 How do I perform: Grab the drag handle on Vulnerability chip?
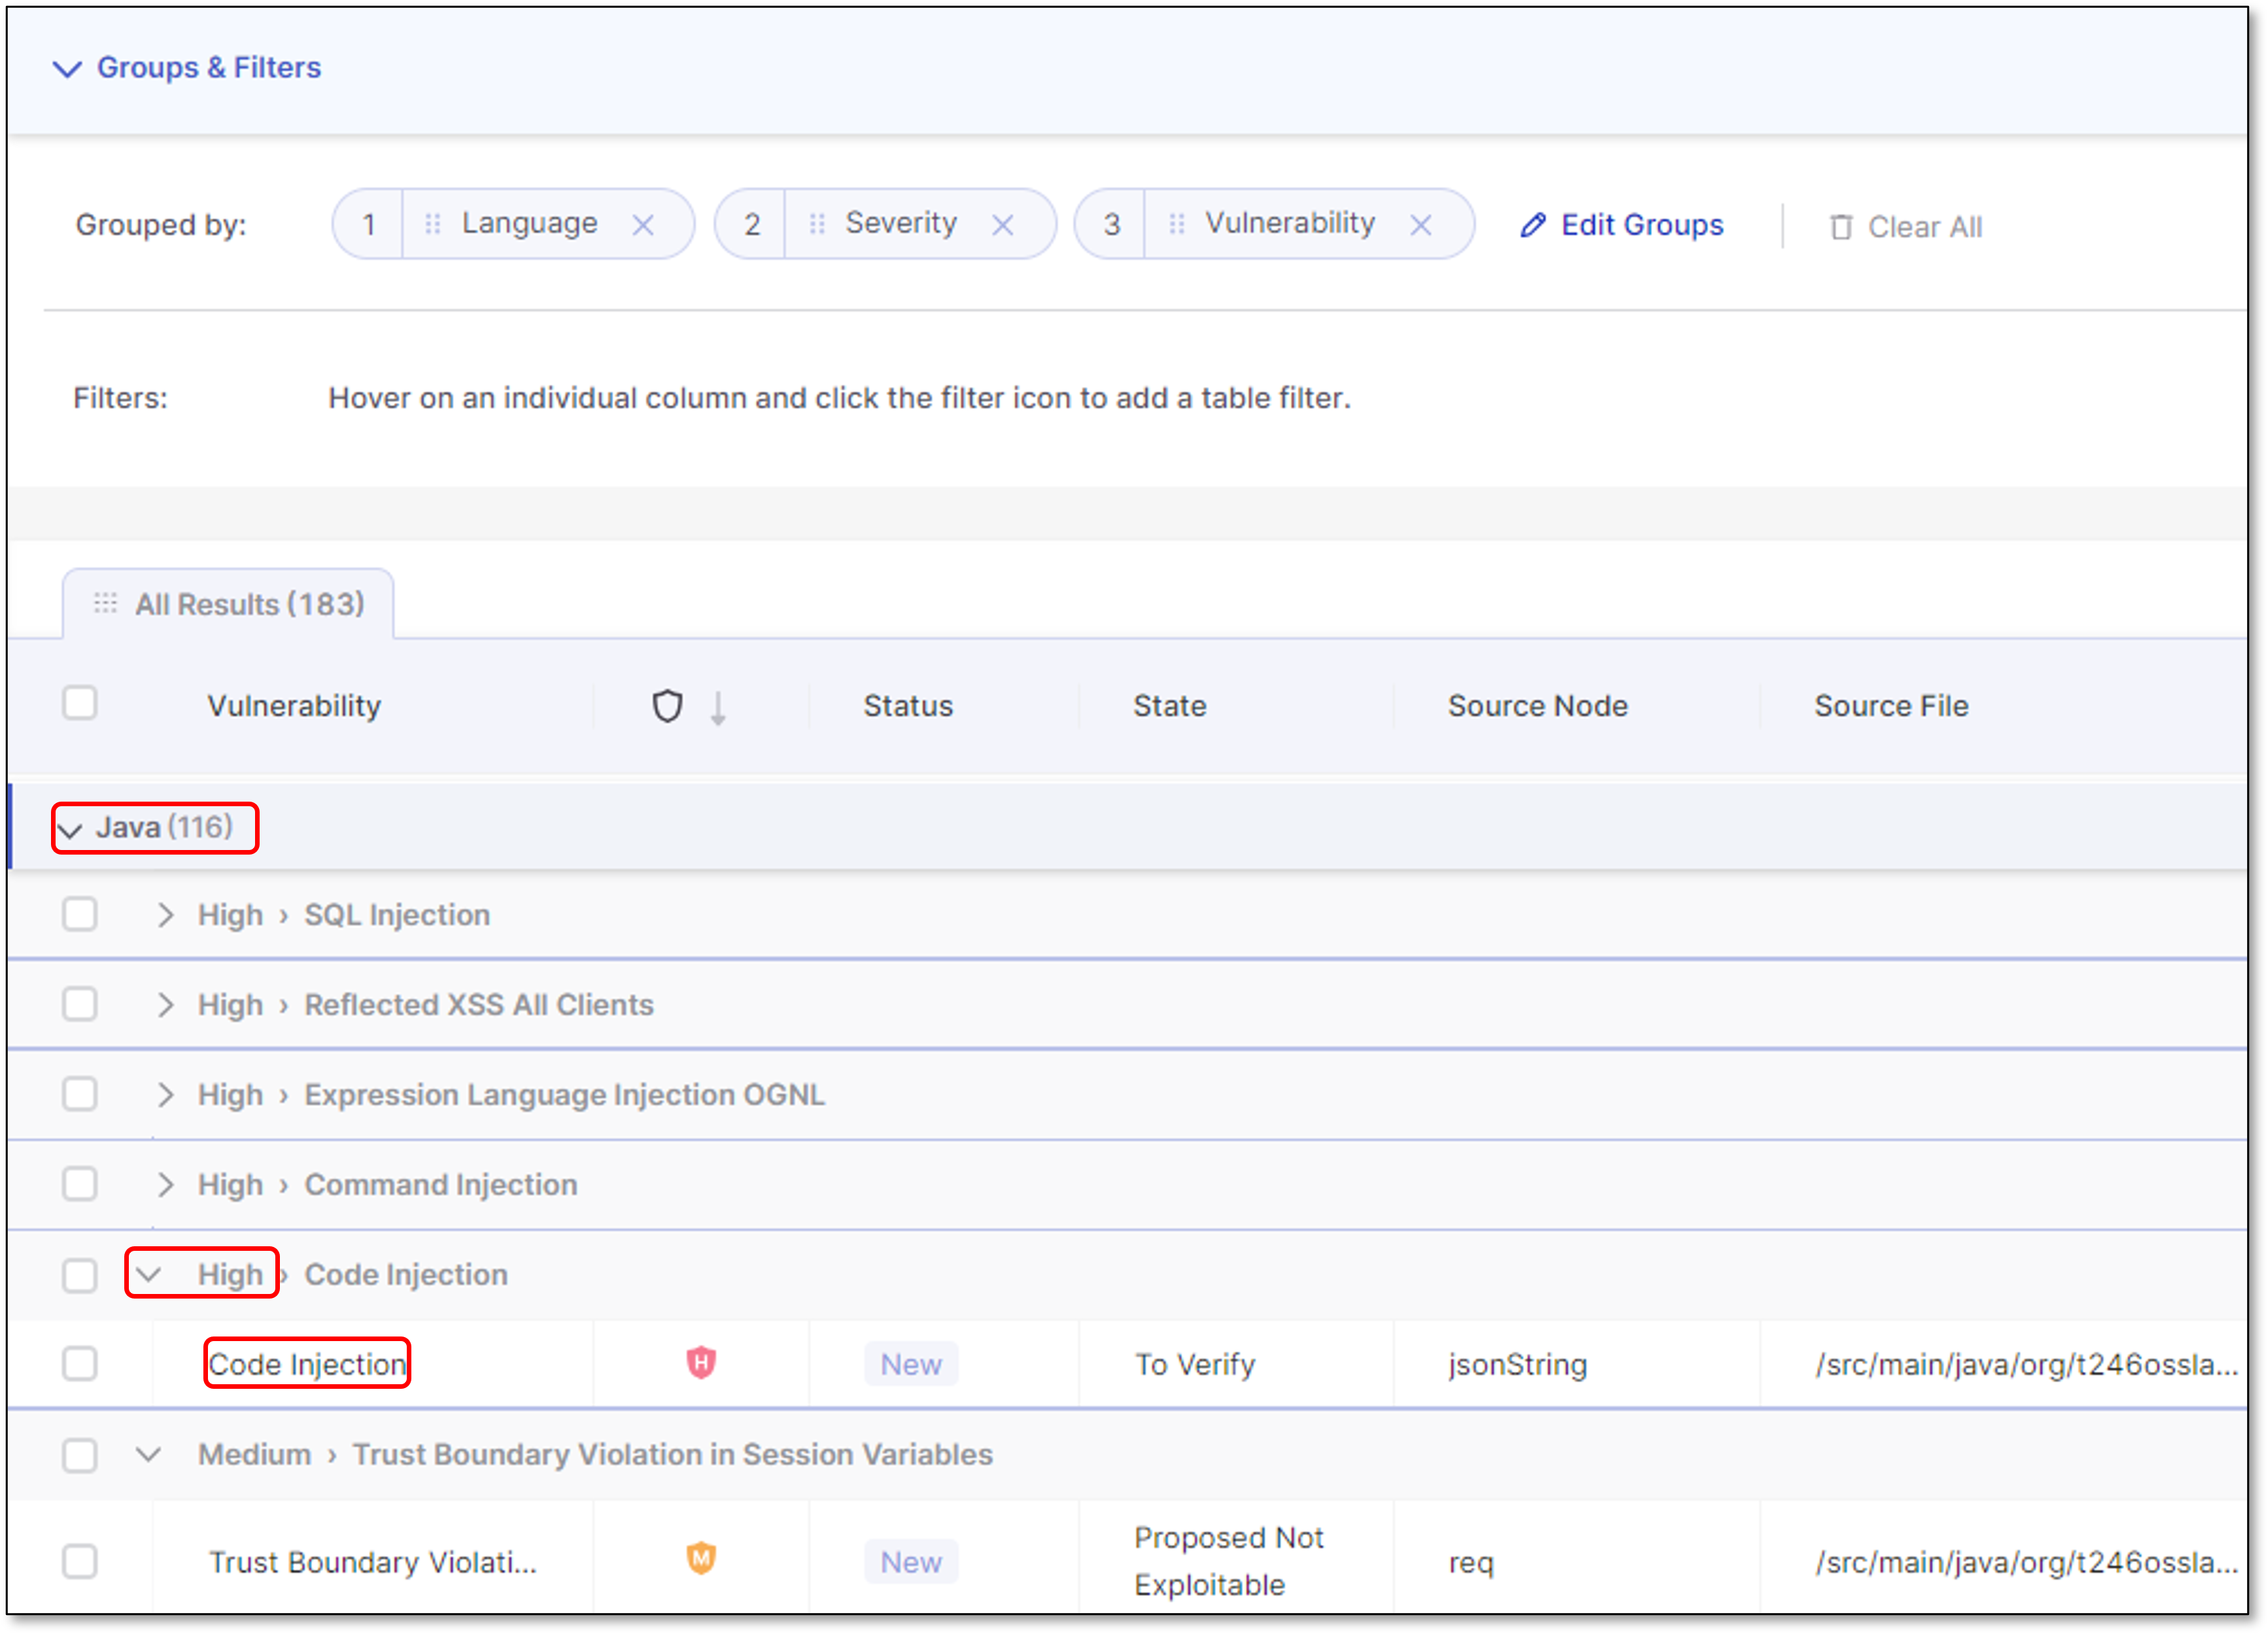(x=1176, y=224)
